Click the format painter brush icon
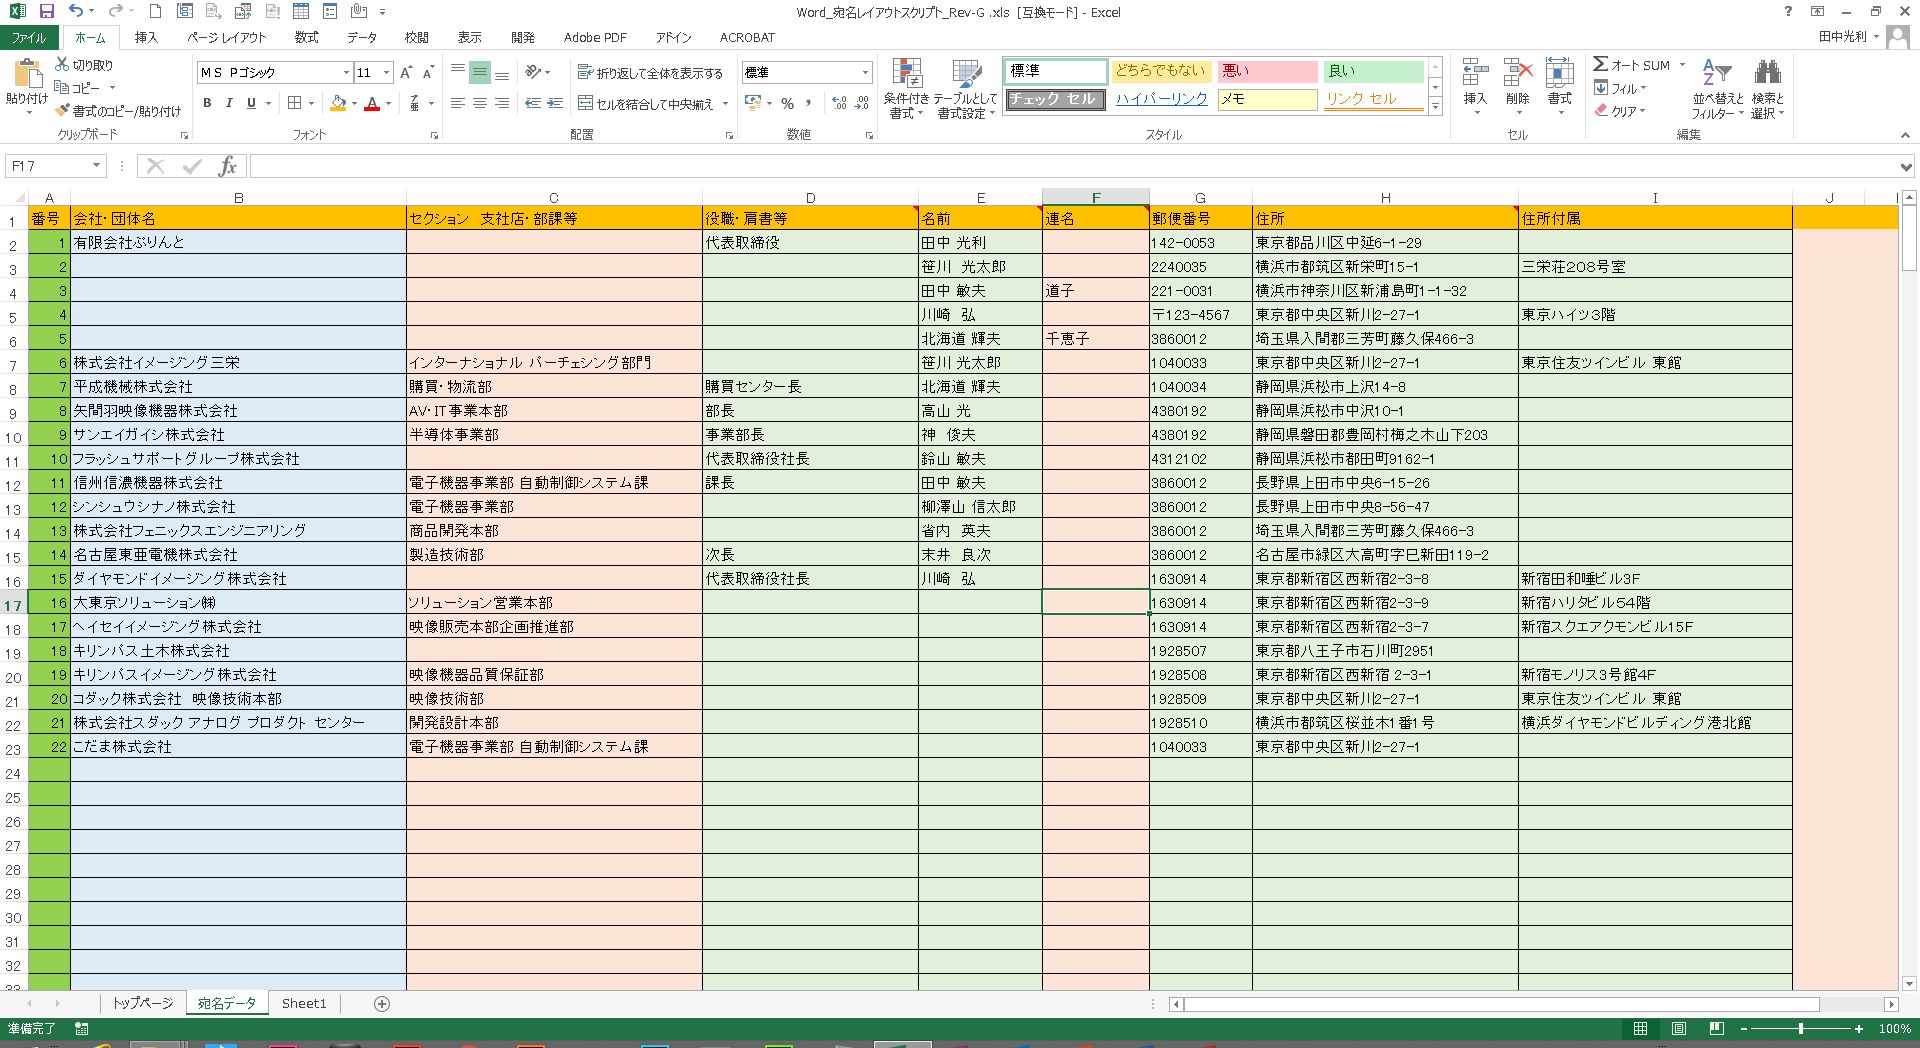 click(63, 111)
